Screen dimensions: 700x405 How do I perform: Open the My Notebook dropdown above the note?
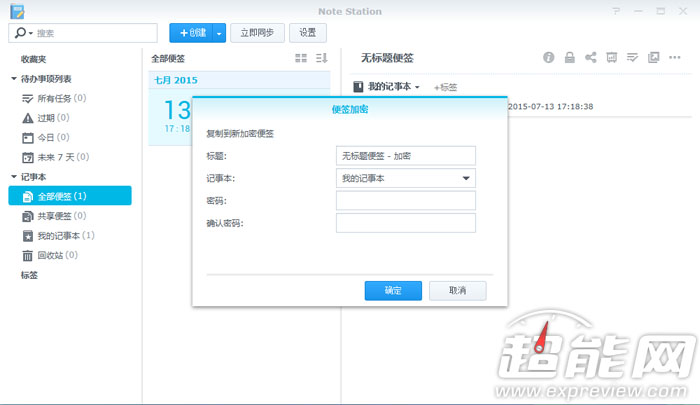[387, 87]
